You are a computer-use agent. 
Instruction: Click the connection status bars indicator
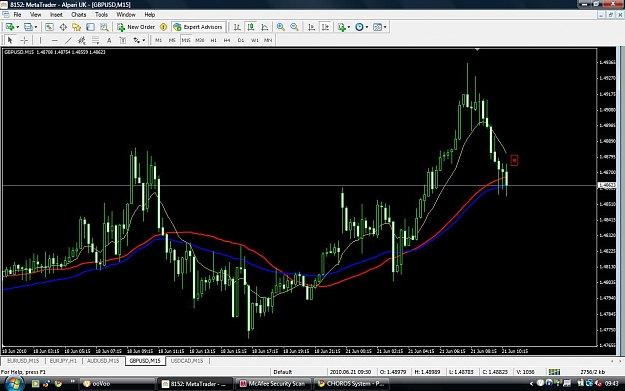point(554,372)
